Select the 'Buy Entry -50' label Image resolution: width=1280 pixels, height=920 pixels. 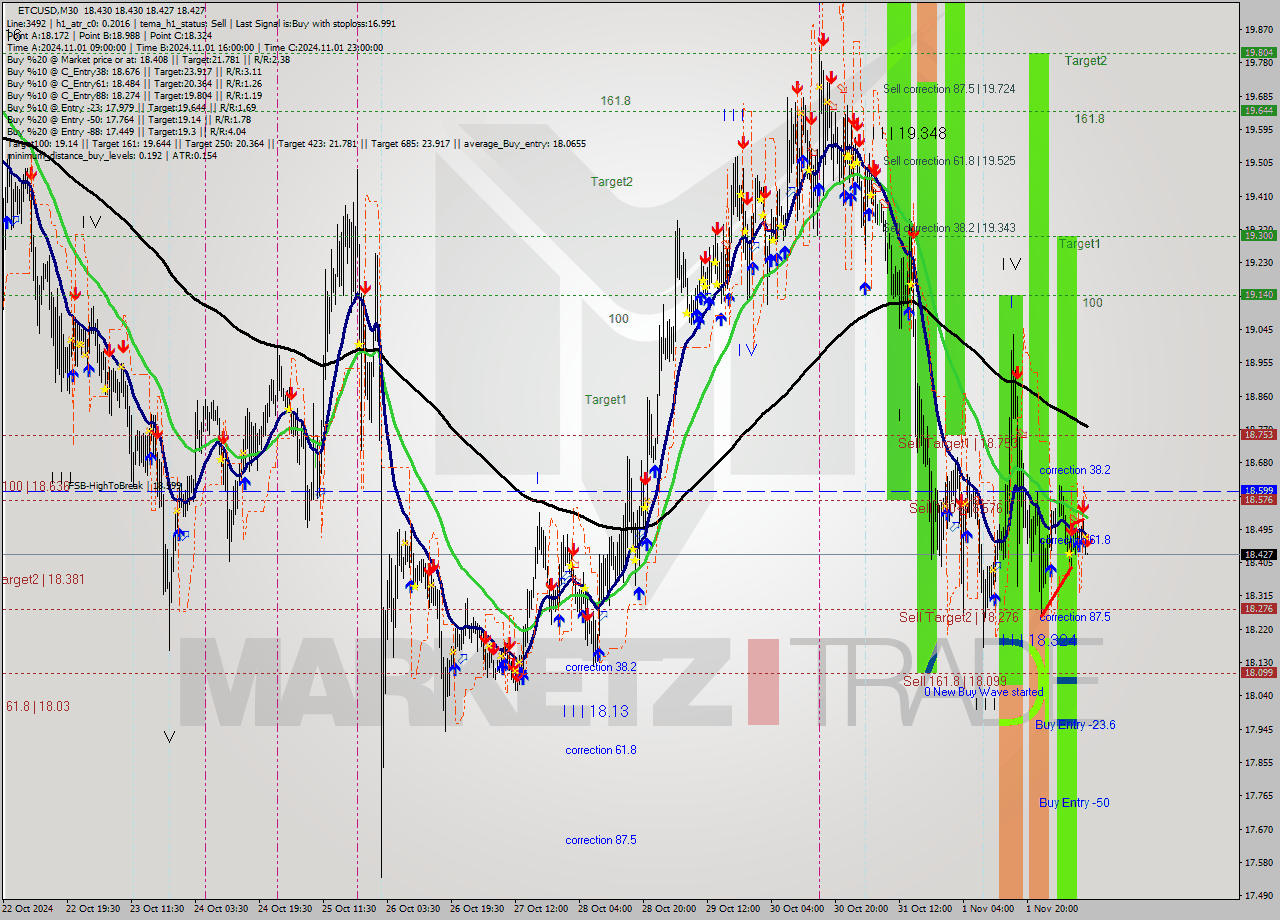pos(1074,803)
